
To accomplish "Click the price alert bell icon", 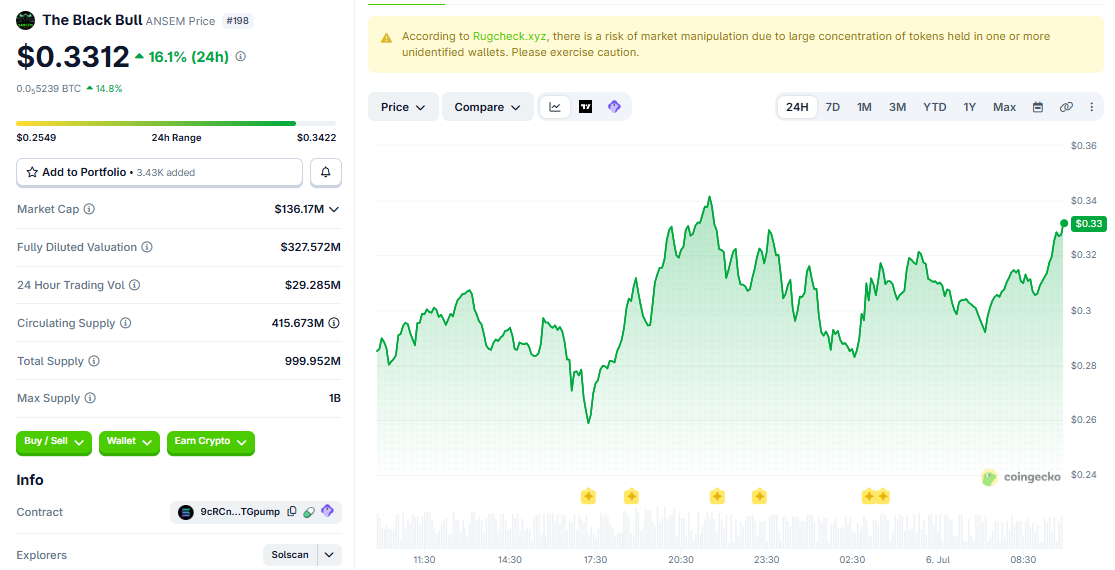I will pos(326,172).
